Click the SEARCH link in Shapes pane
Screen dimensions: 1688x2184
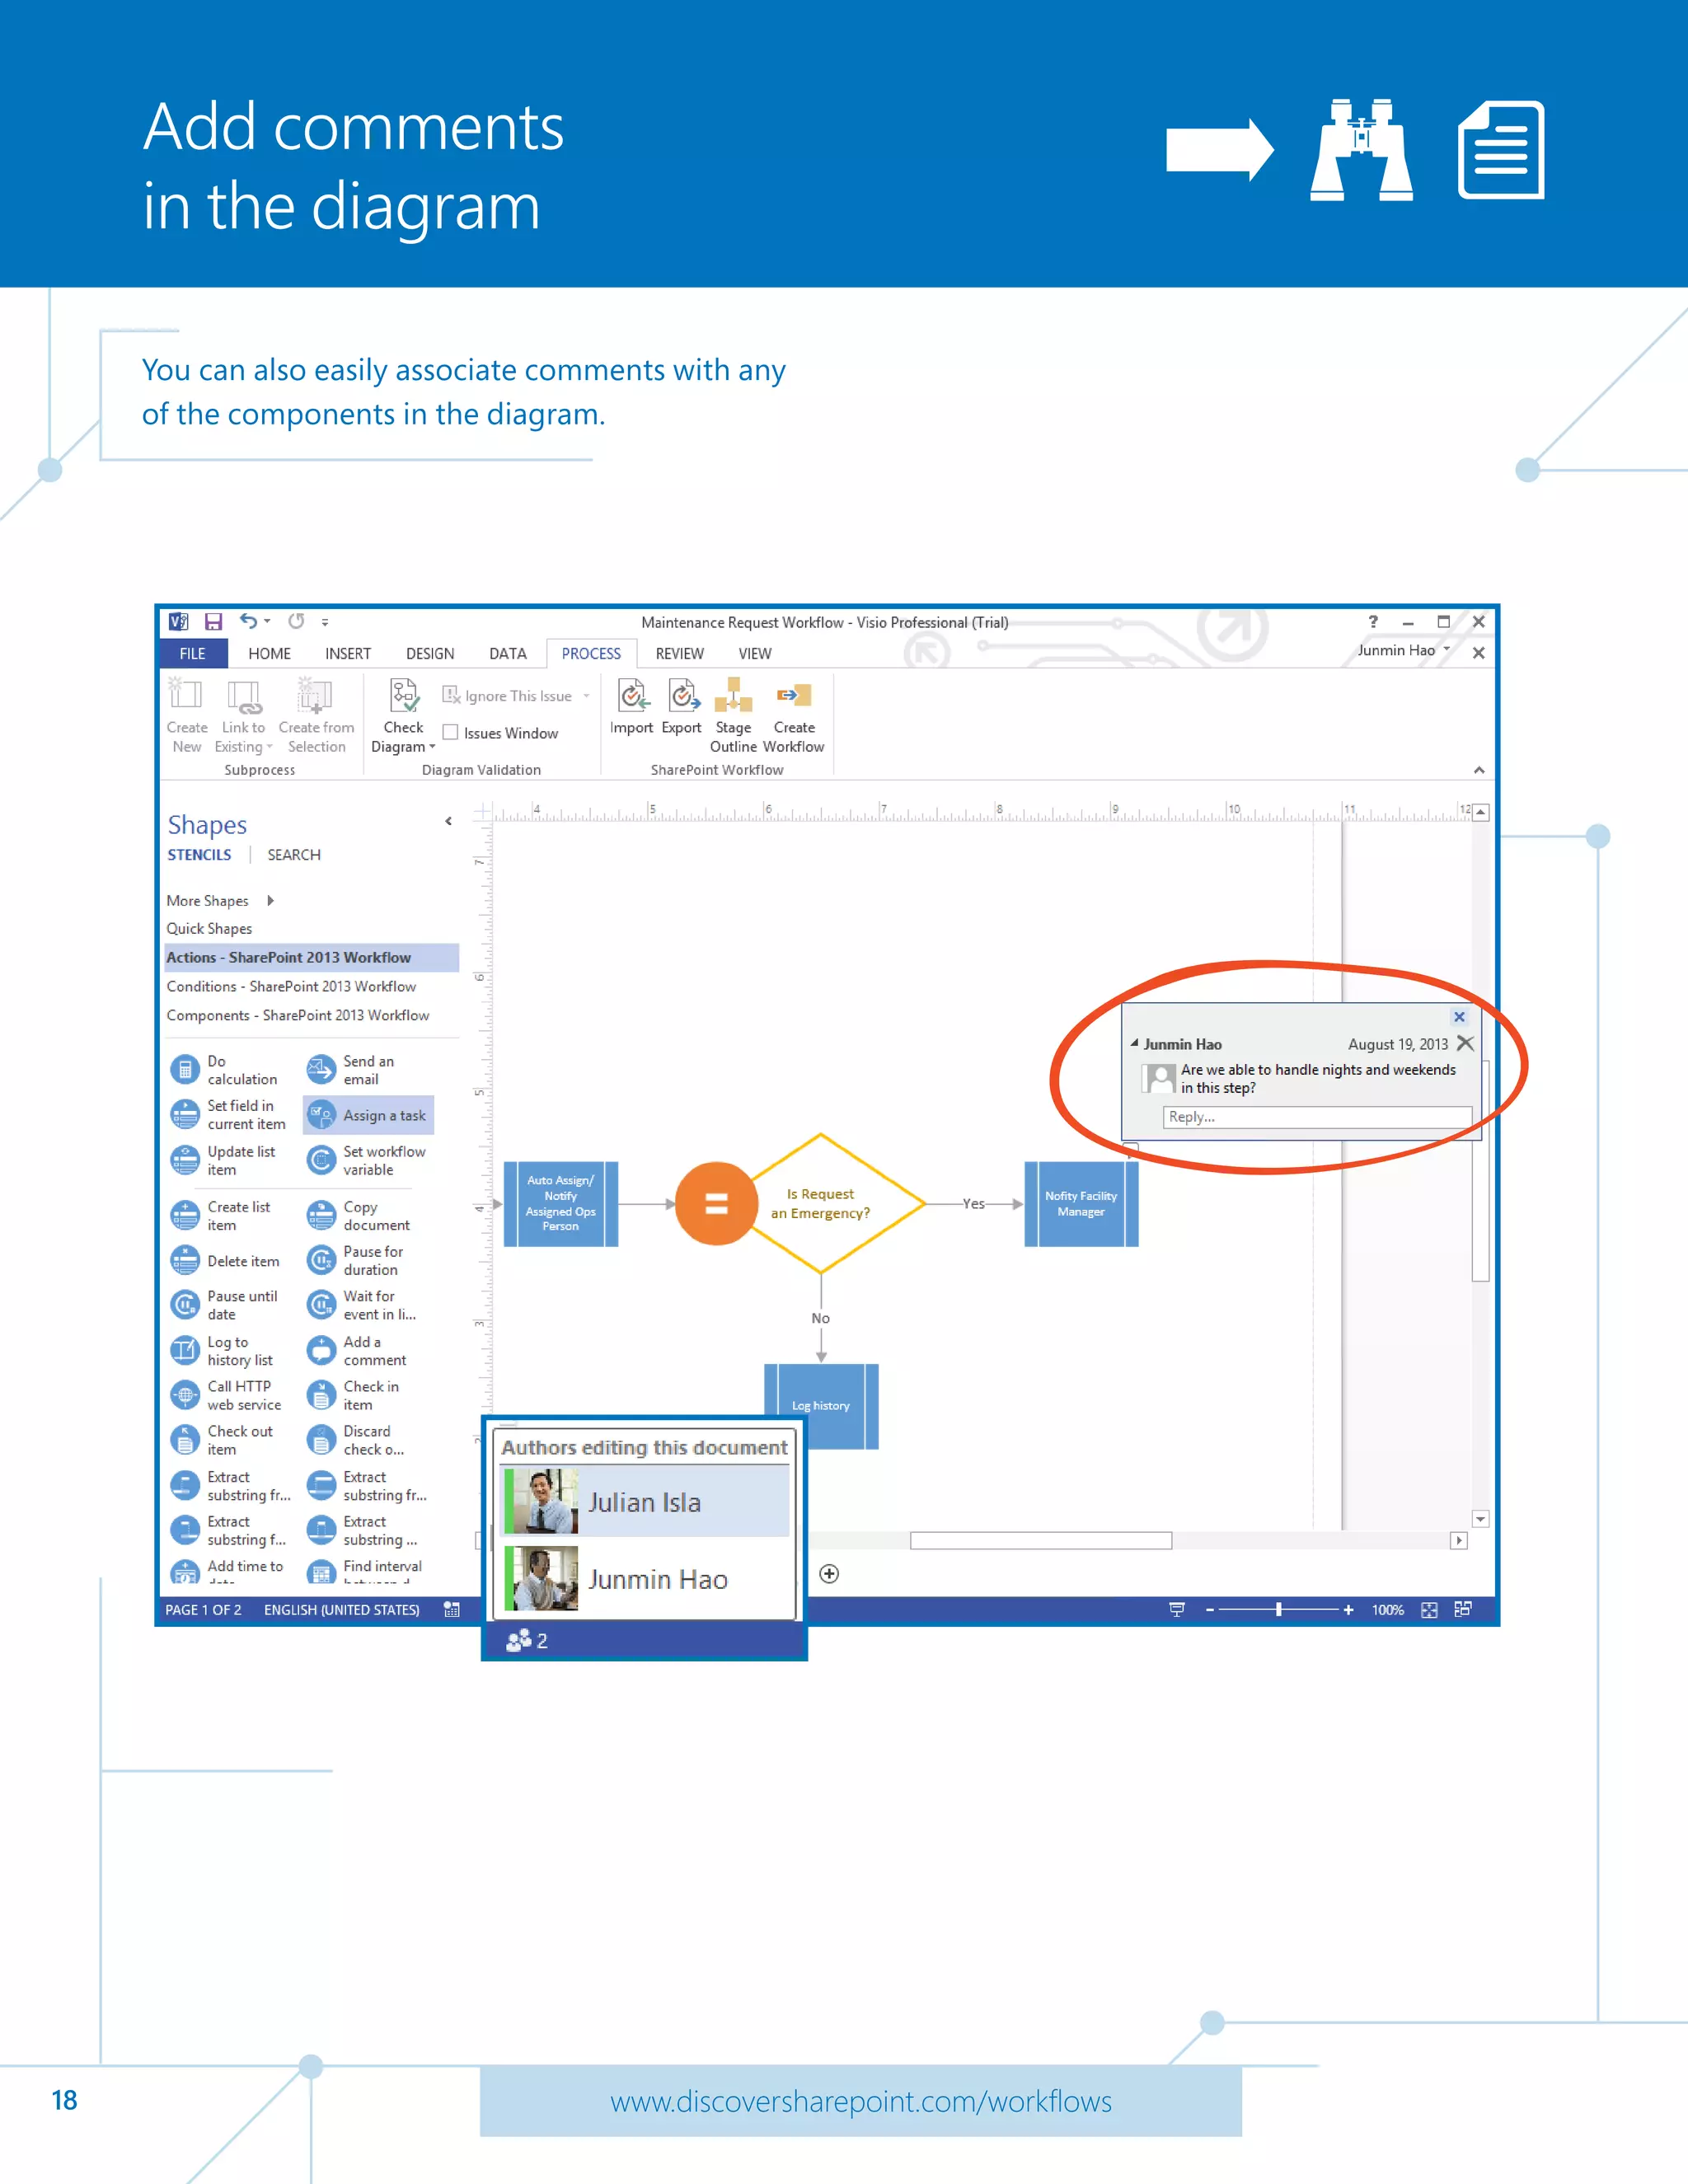pos(294,855)
